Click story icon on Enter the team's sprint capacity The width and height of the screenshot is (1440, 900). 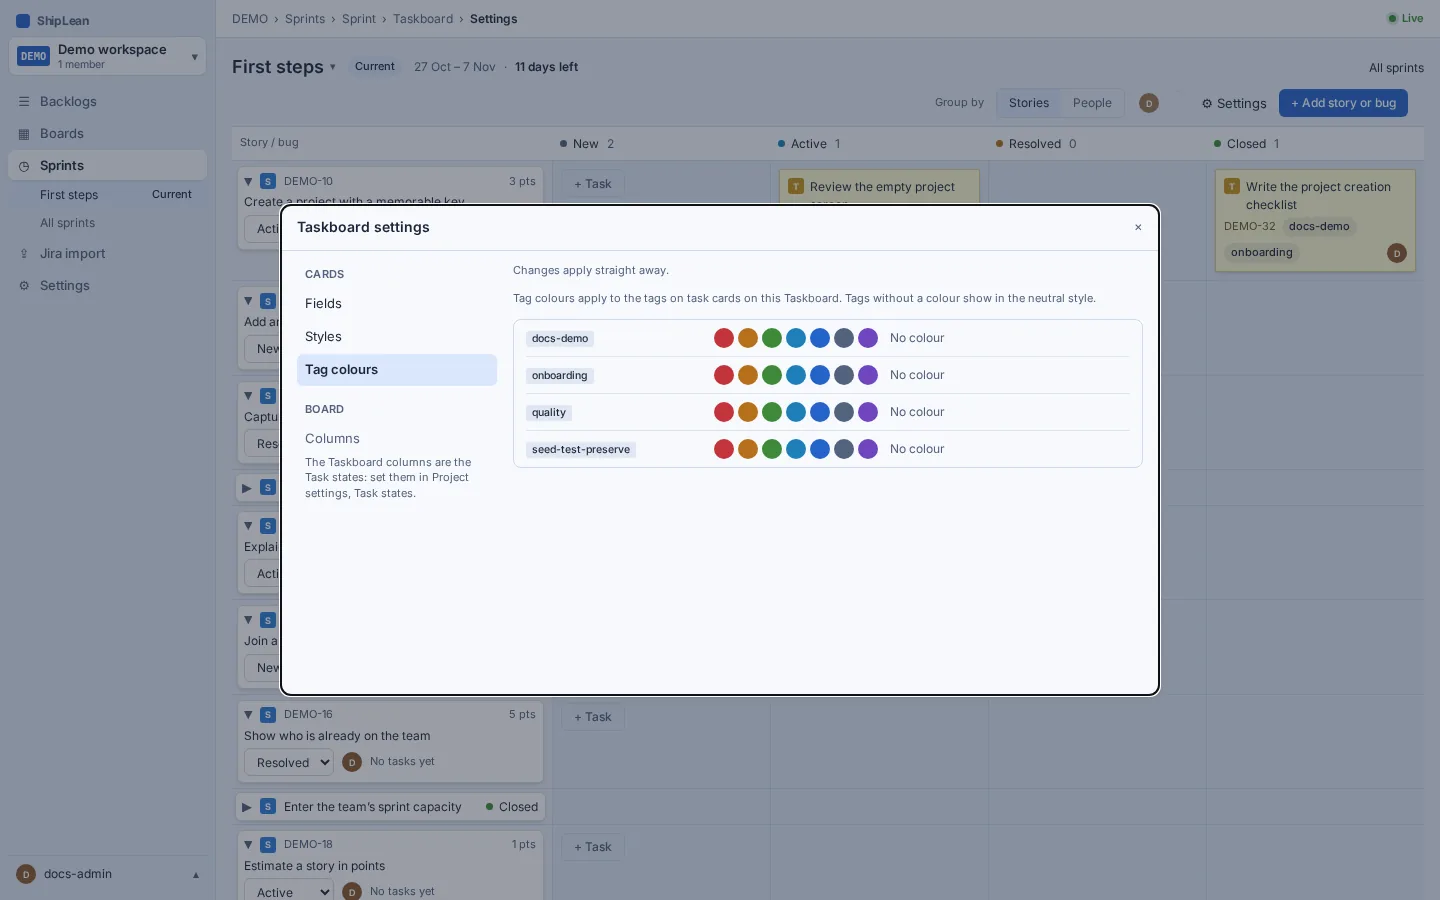[x=268, y=806]
